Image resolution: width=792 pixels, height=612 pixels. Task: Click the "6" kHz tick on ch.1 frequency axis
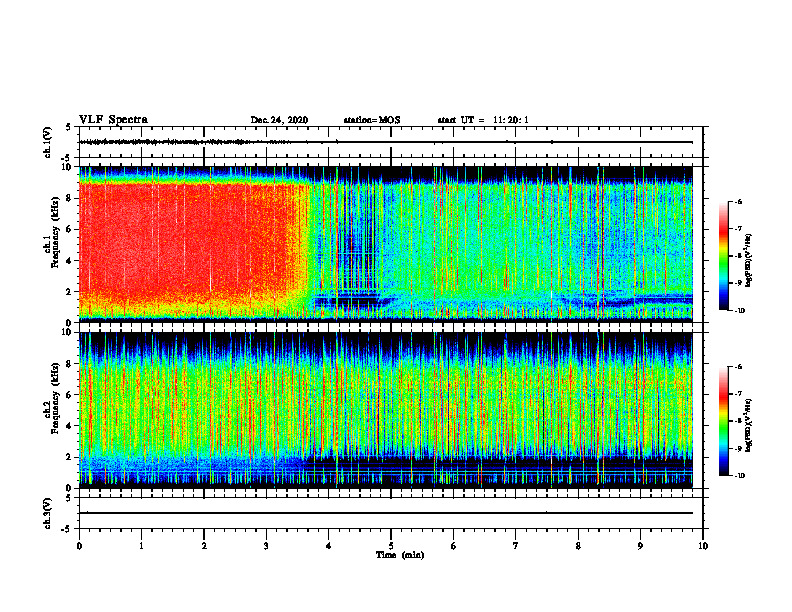(69, 229)
